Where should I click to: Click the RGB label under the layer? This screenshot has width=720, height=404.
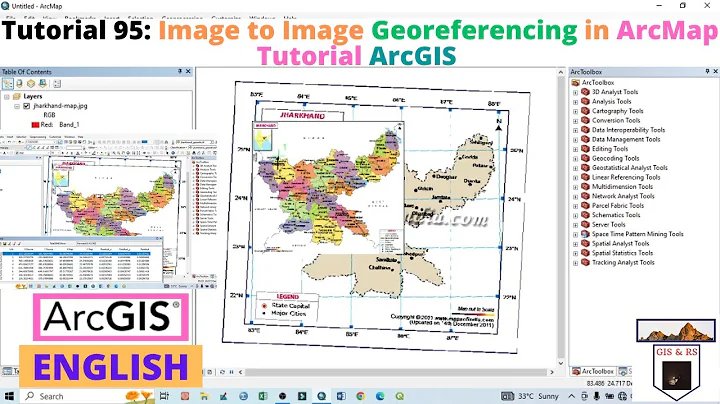tap(49, 115)
